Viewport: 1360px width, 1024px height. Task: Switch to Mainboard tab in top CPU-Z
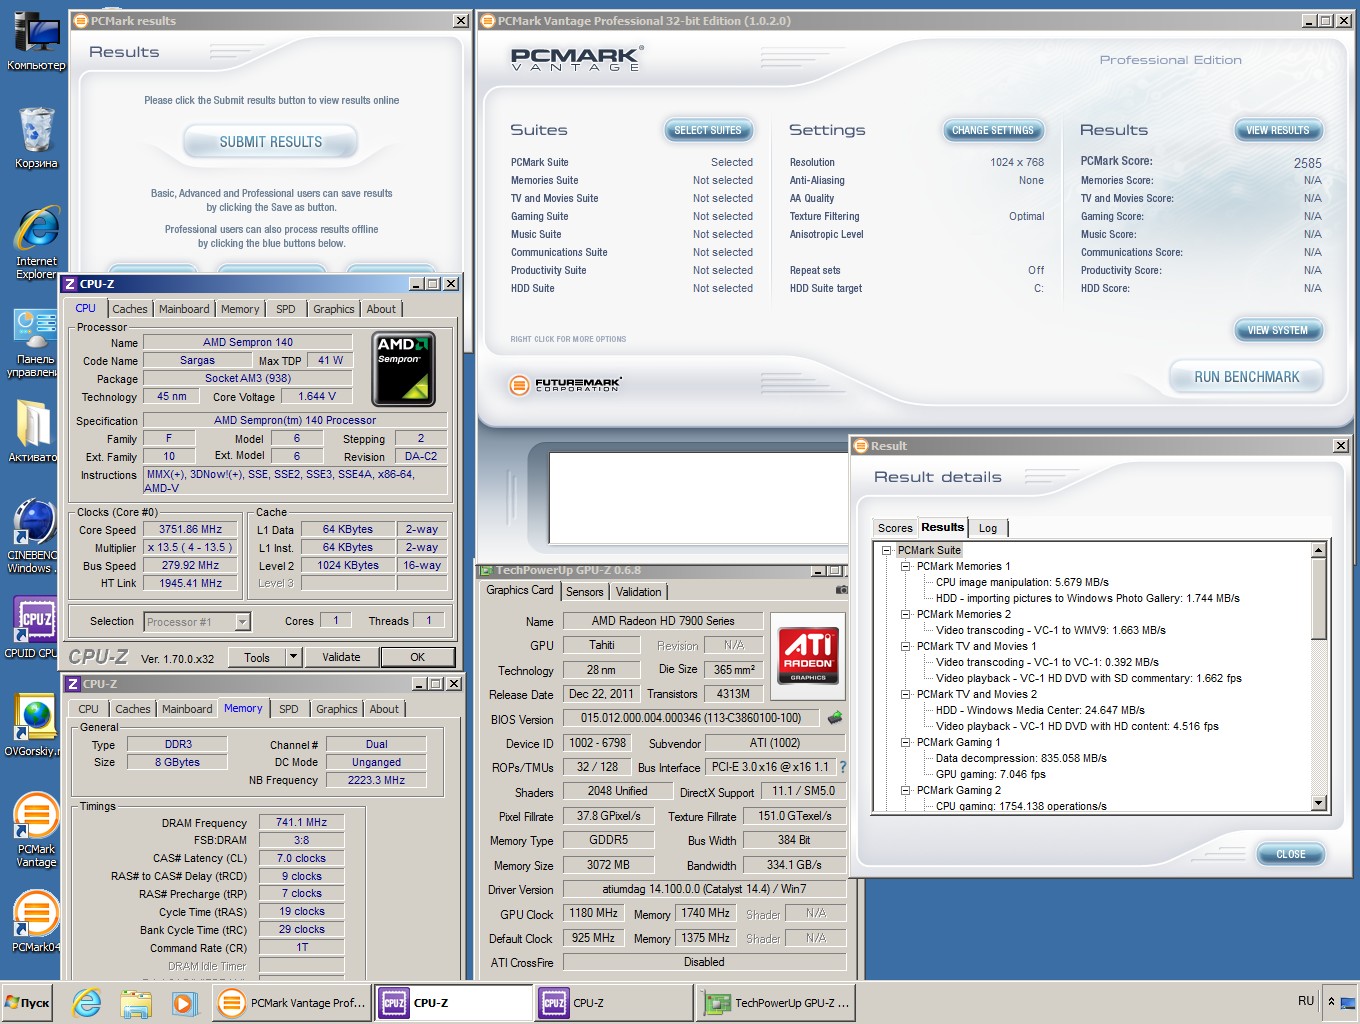click(184, 309)
